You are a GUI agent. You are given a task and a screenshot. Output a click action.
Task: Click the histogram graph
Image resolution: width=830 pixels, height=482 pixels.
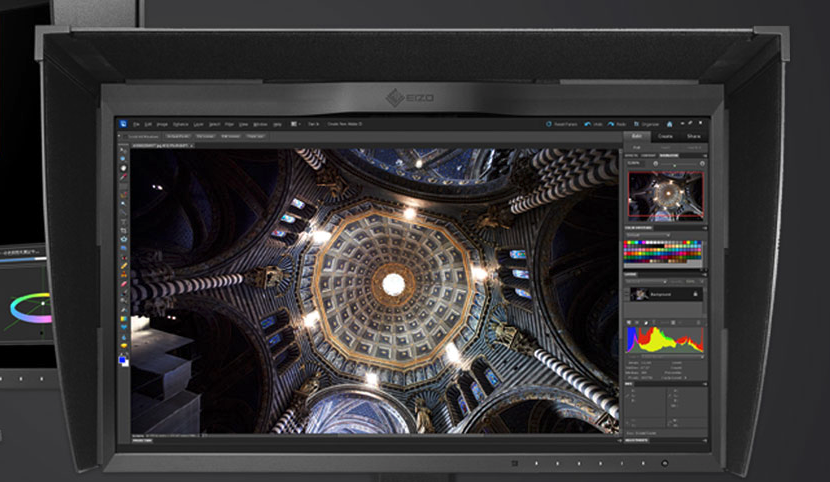(x=665, y=340)
